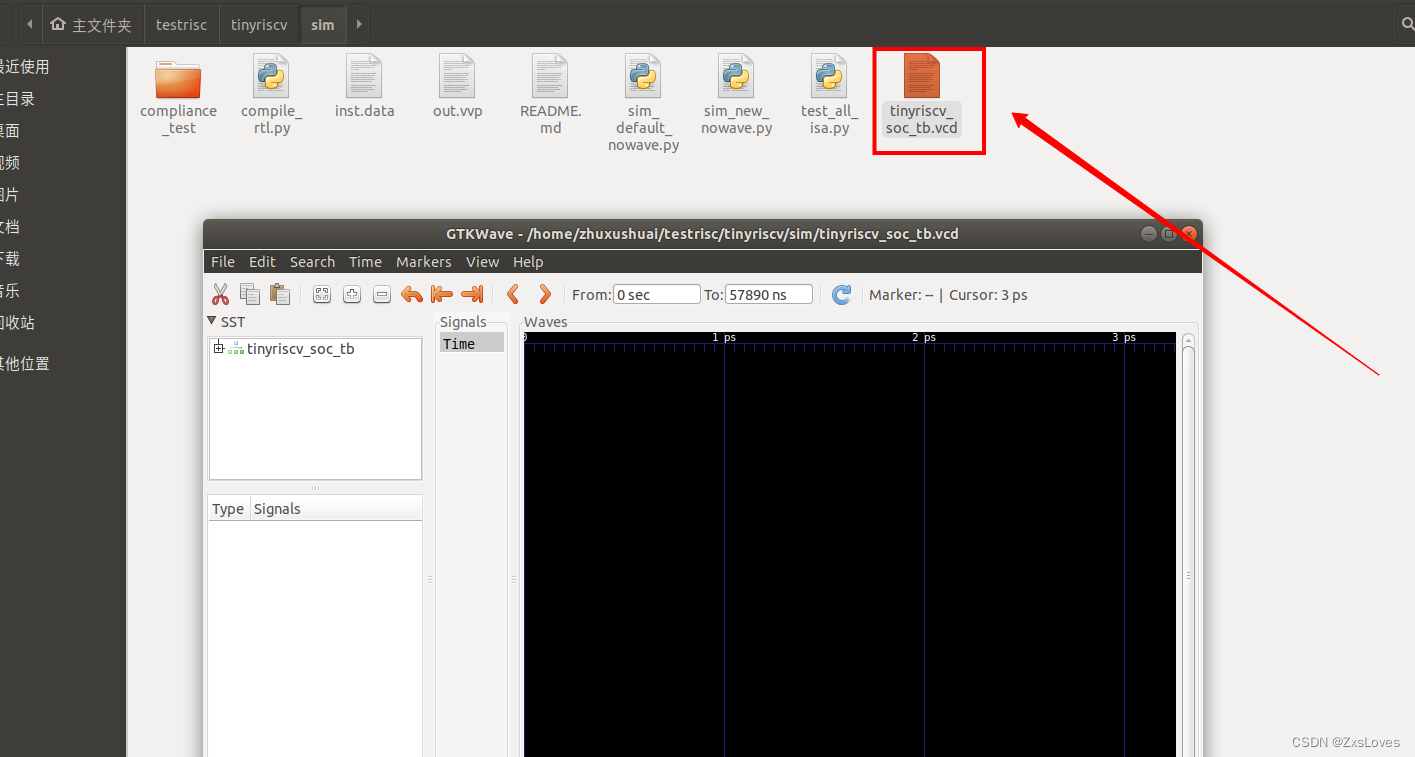Viewport: 1415px width, 757px height.
Task: Click the Zoom In plus icon
Action: [352, 294]
